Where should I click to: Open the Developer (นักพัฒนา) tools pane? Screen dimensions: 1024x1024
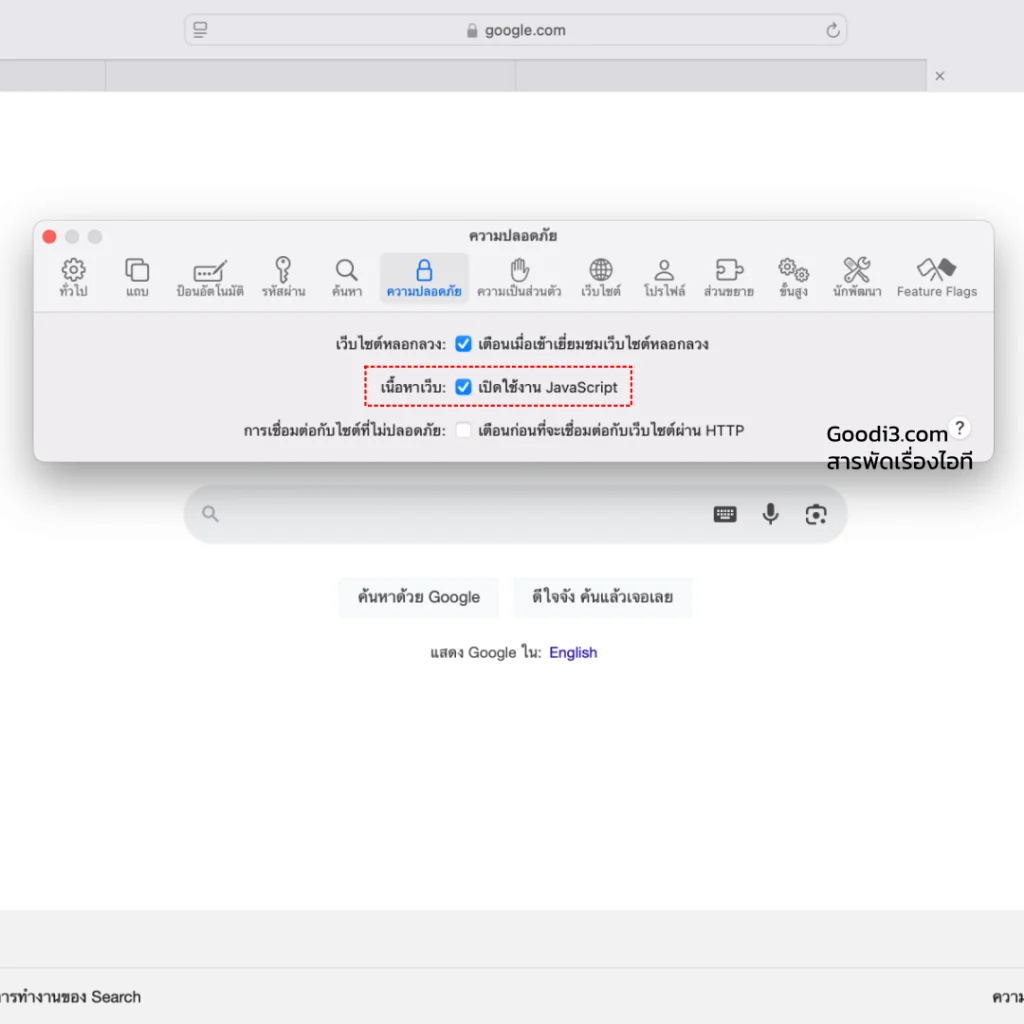click(x=857, y=278)
